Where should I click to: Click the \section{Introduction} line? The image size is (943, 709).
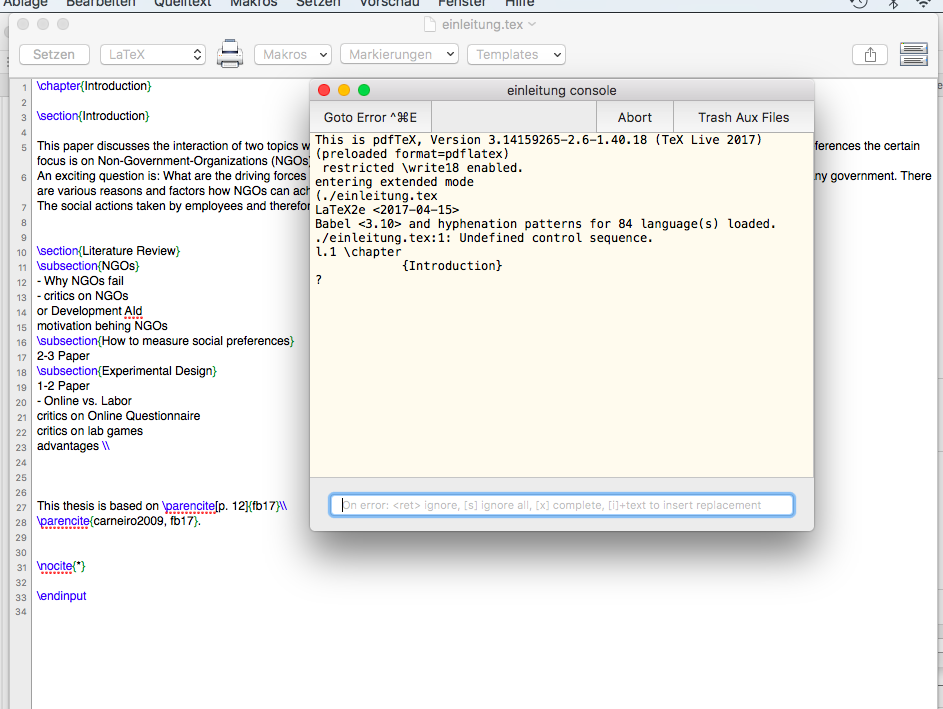[93, 116]
